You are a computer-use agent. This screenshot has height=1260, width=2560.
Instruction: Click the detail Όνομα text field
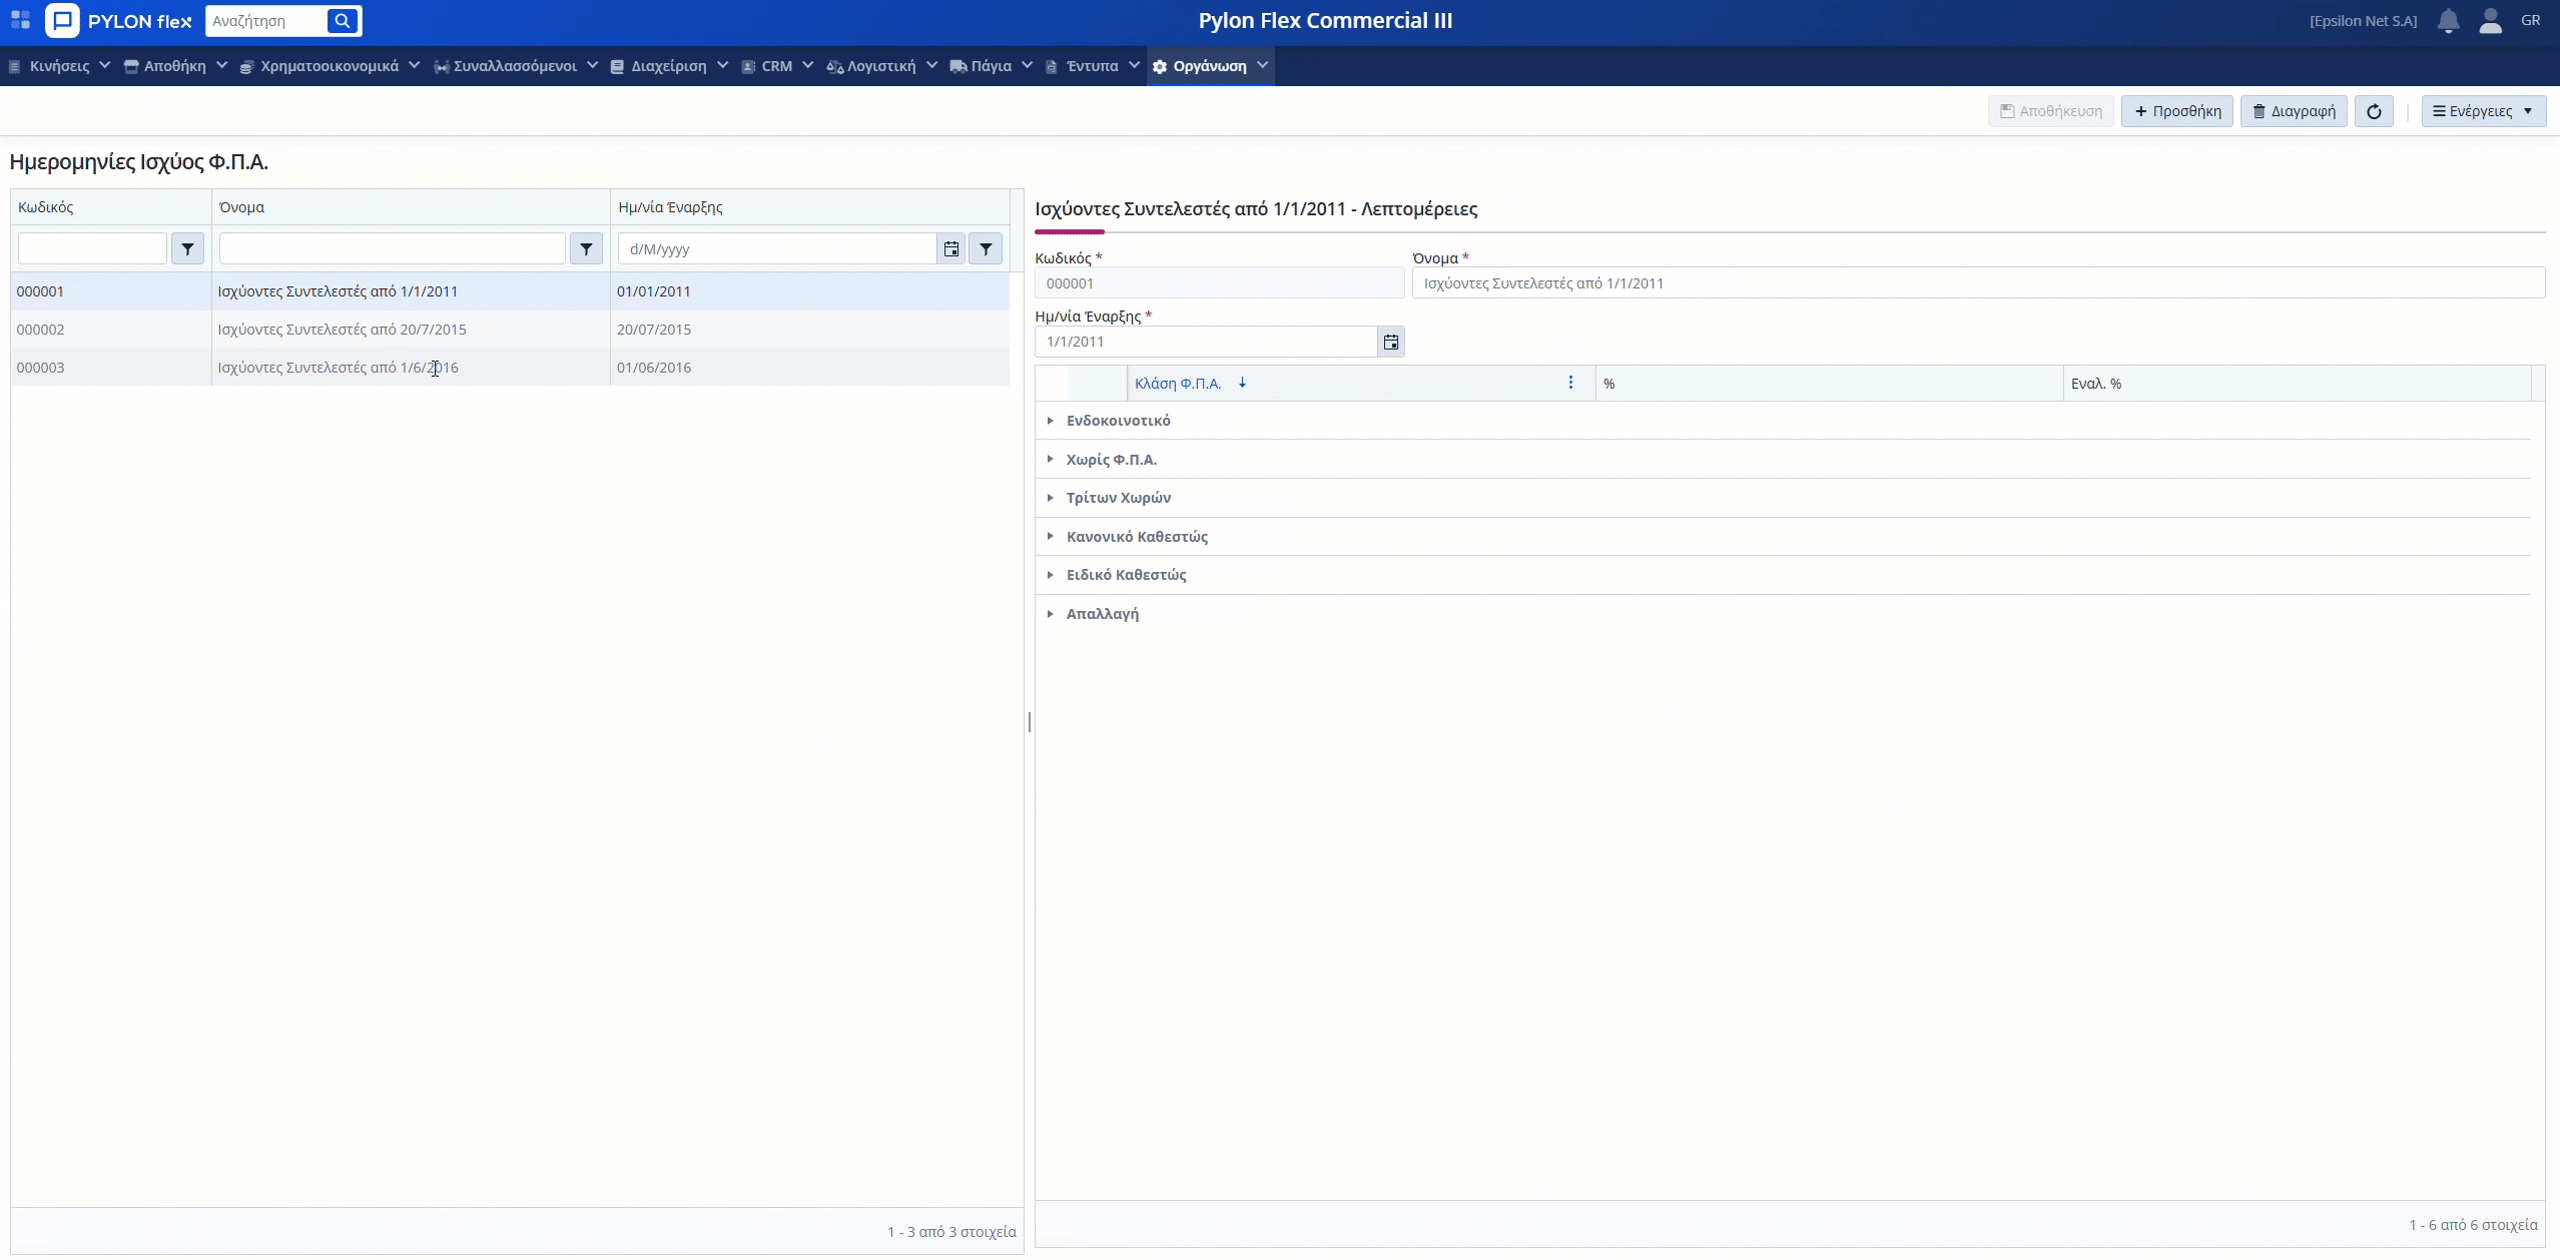tap(1978, 283)
